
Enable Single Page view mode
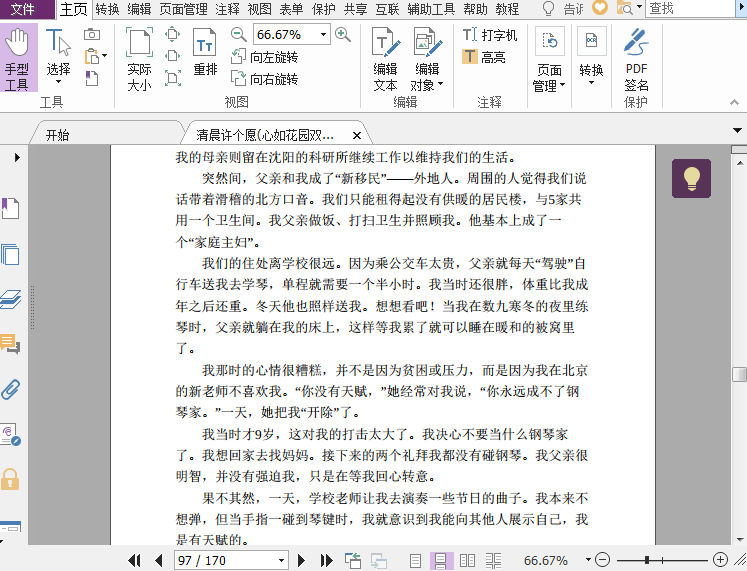tap(415, 561)
